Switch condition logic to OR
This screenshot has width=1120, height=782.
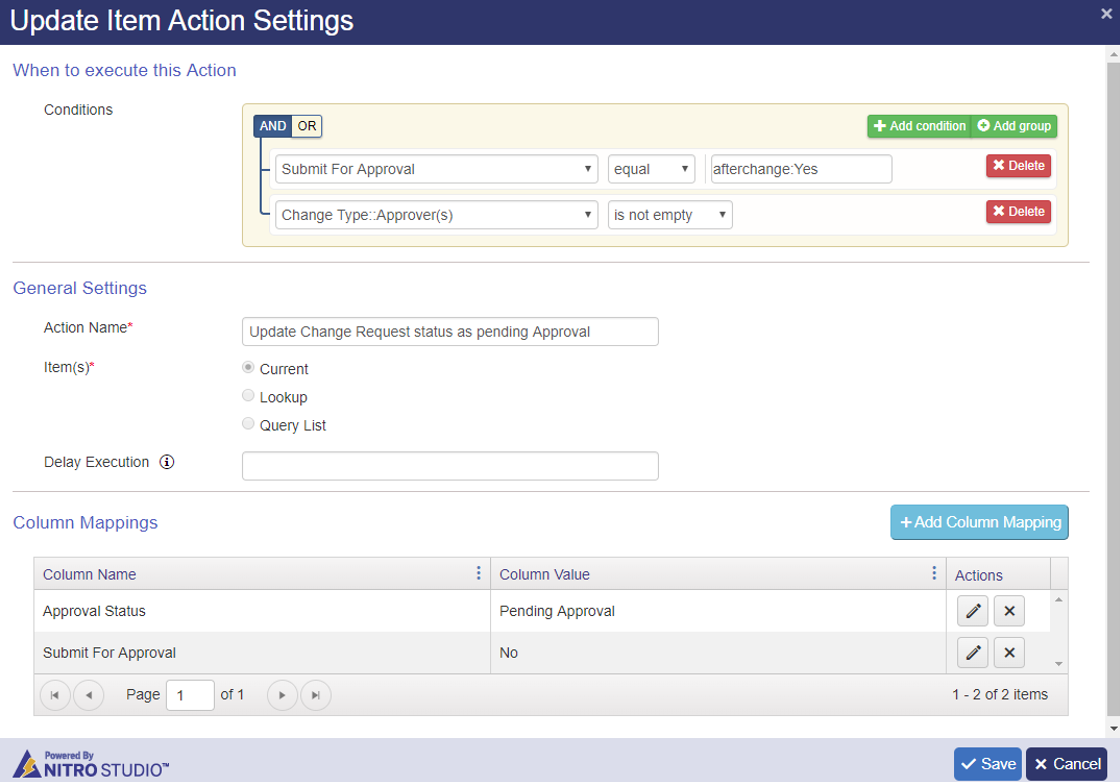click(x=307, y=126)
